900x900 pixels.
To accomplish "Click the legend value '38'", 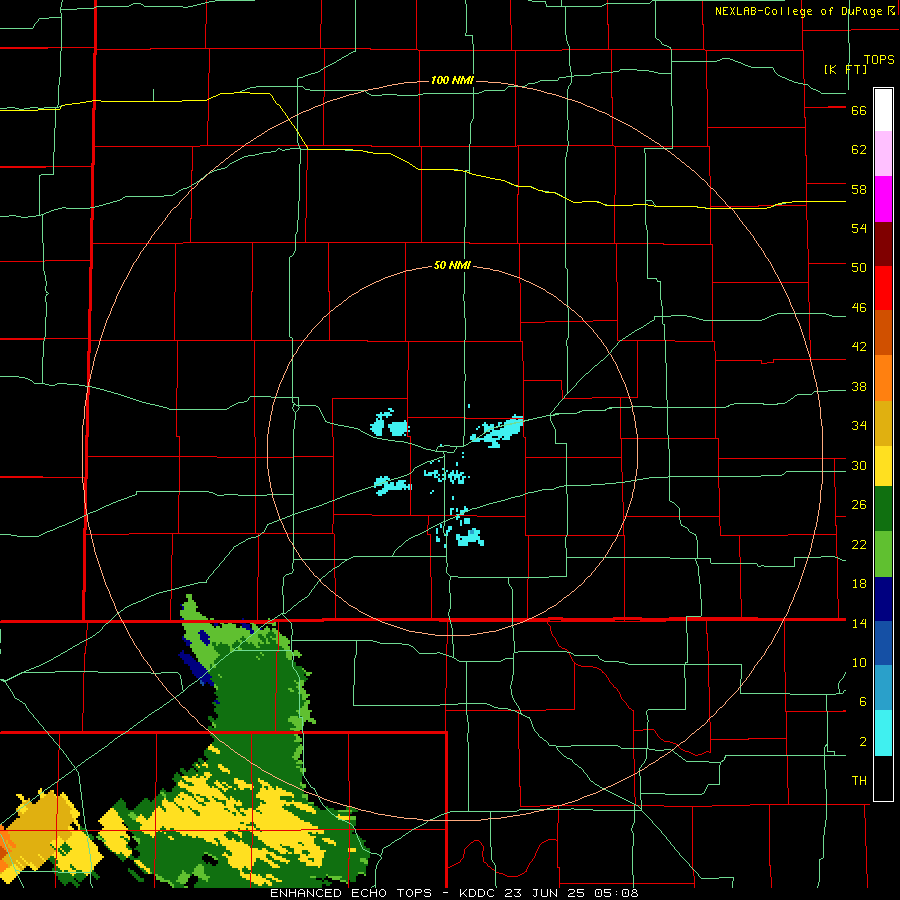I will click(x=859, y=387).
